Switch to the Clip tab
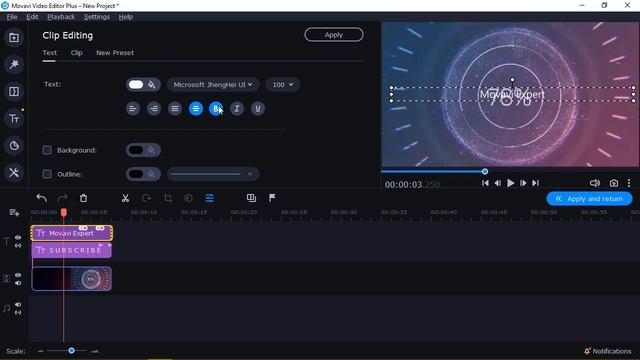 (76, 53)
